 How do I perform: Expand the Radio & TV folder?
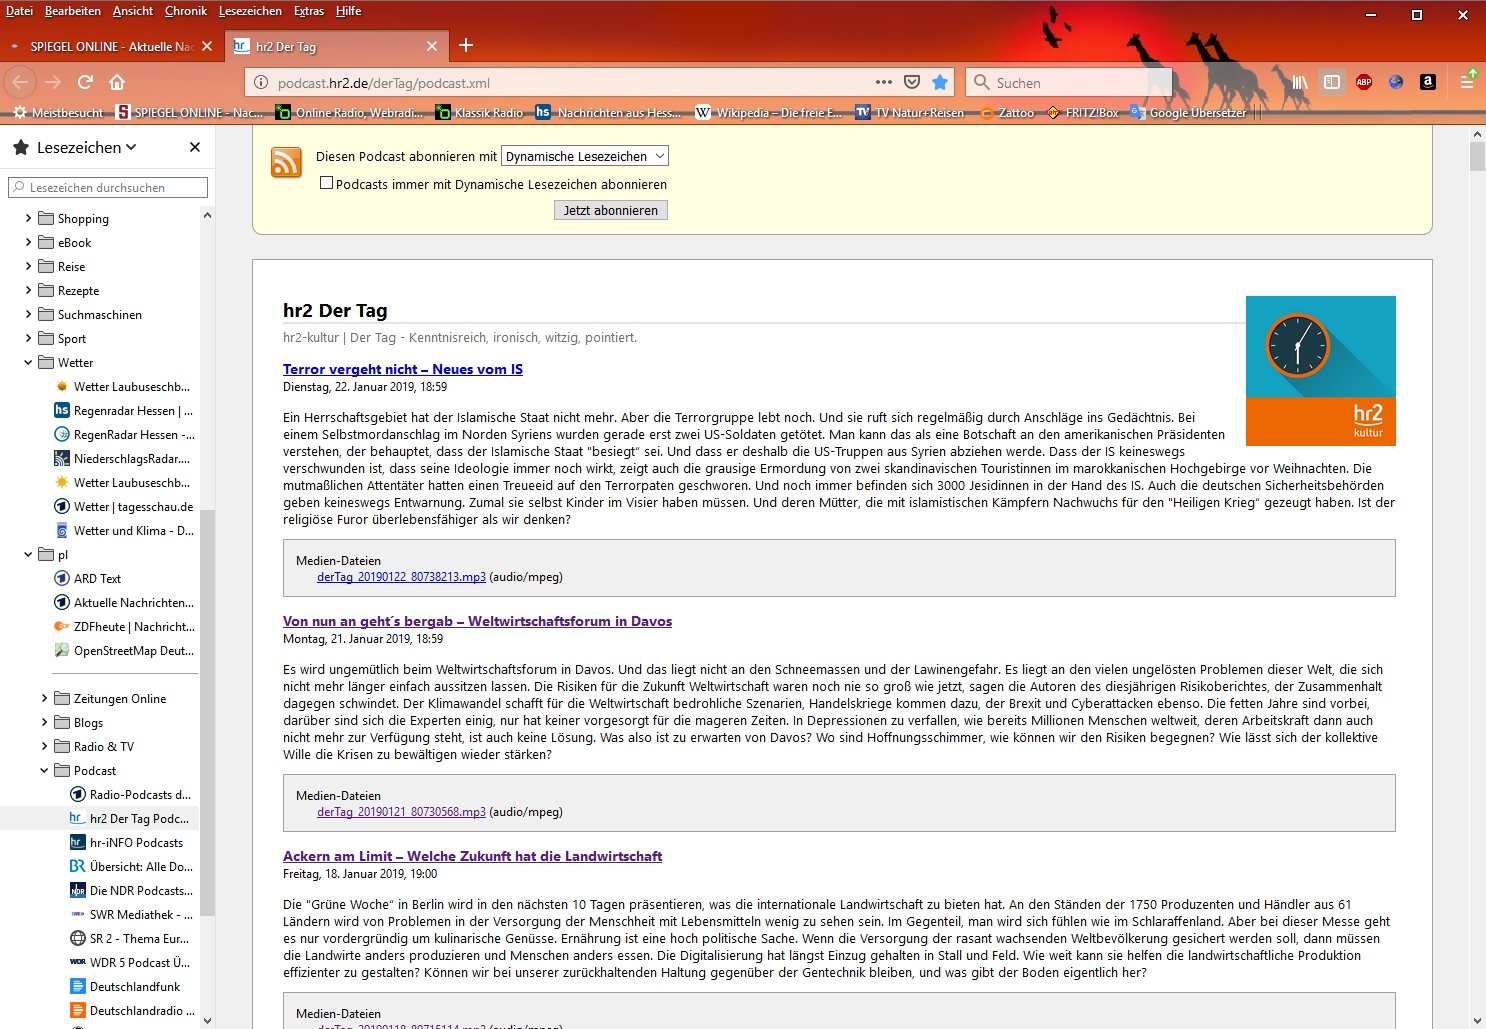click(44, 746)
